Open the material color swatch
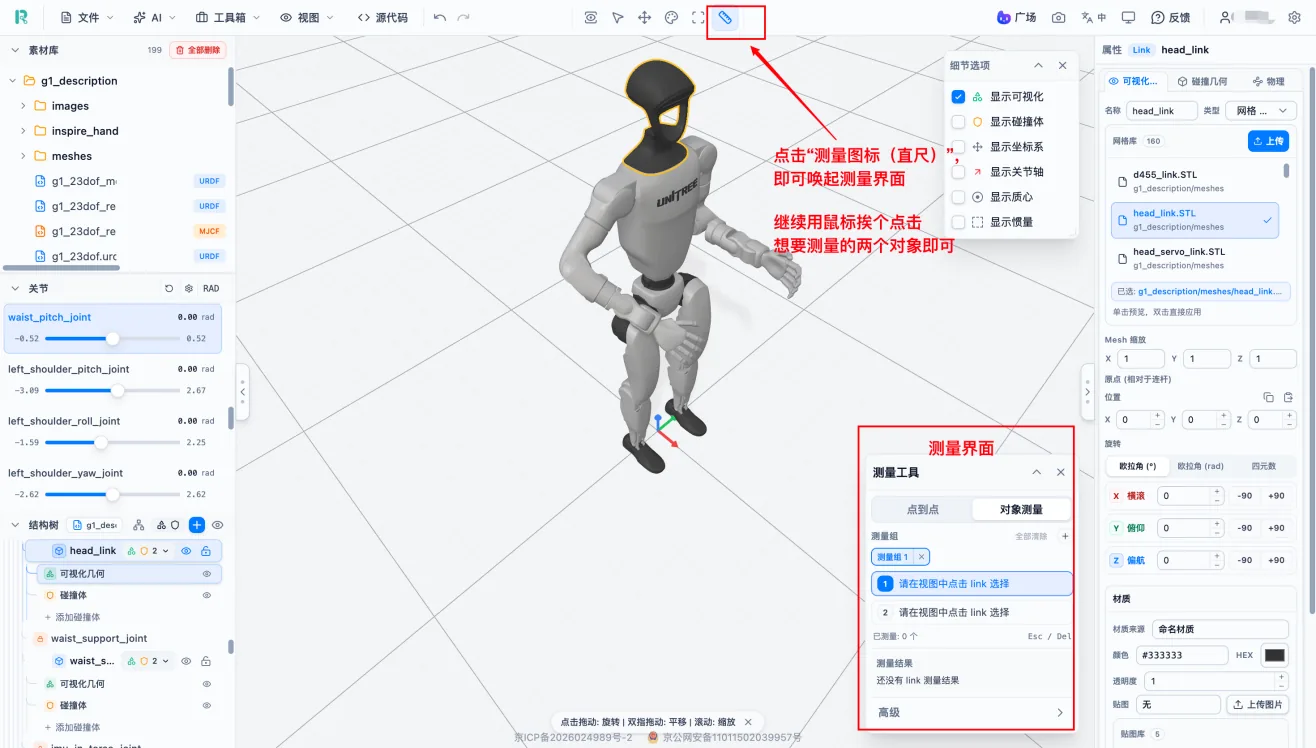 [x=1275, y=655]
